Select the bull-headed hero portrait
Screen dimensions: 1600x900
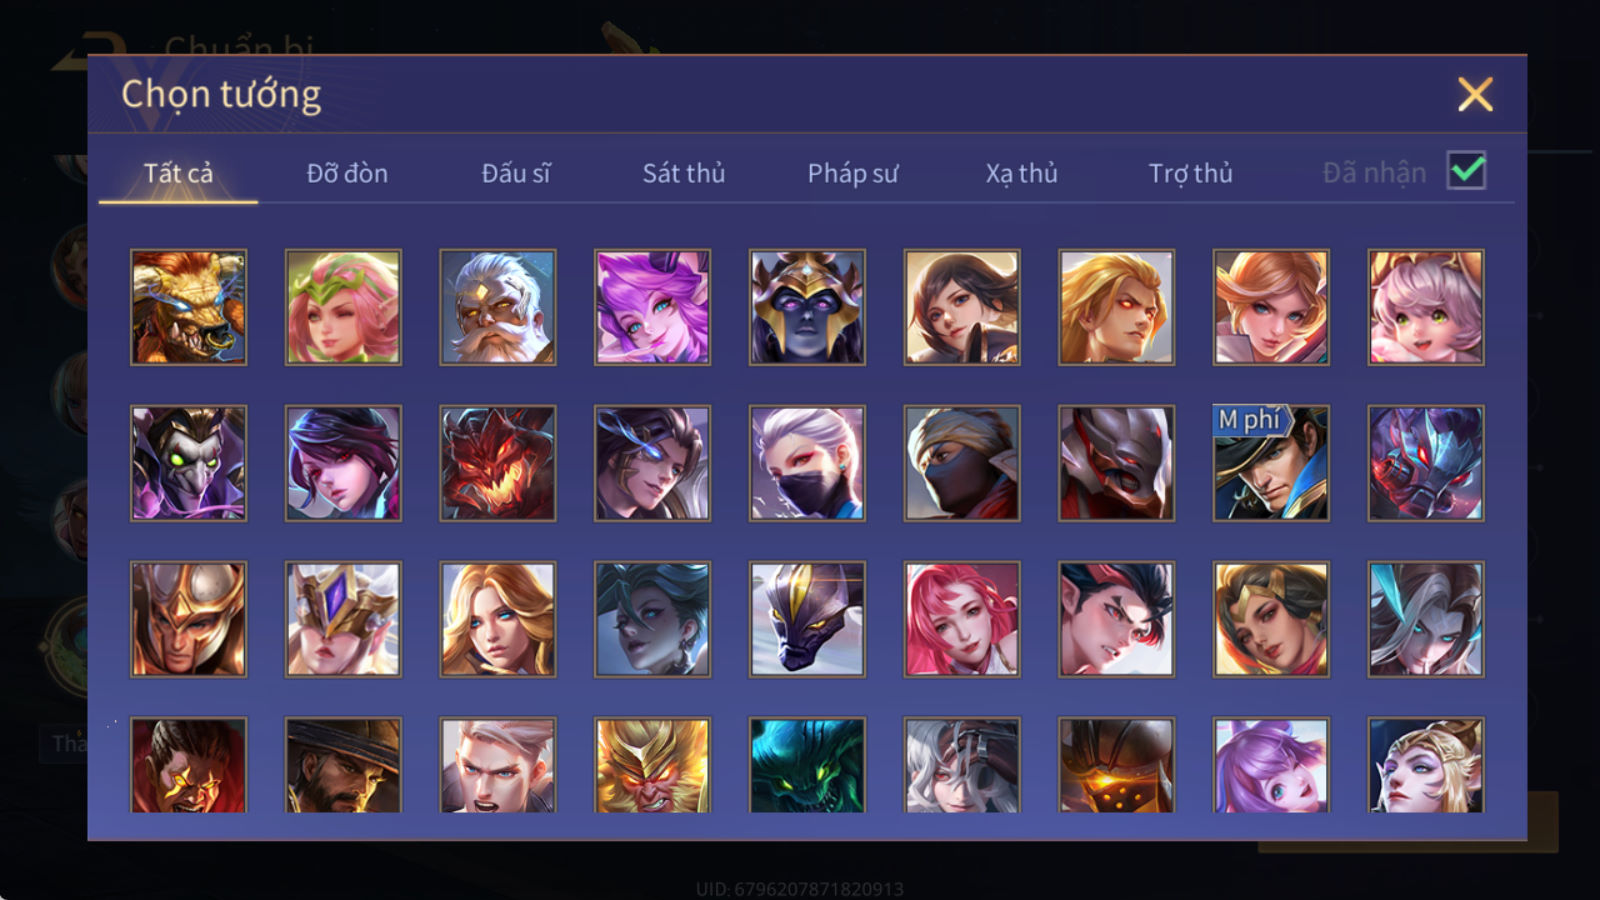188,307
